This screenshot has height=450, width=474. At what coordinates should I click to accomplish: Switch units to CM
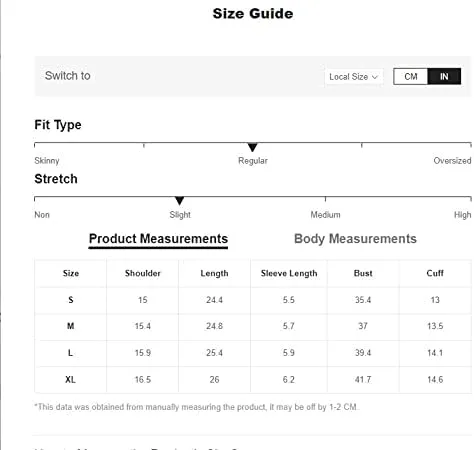pyautogui.click(x=410, y=77)
